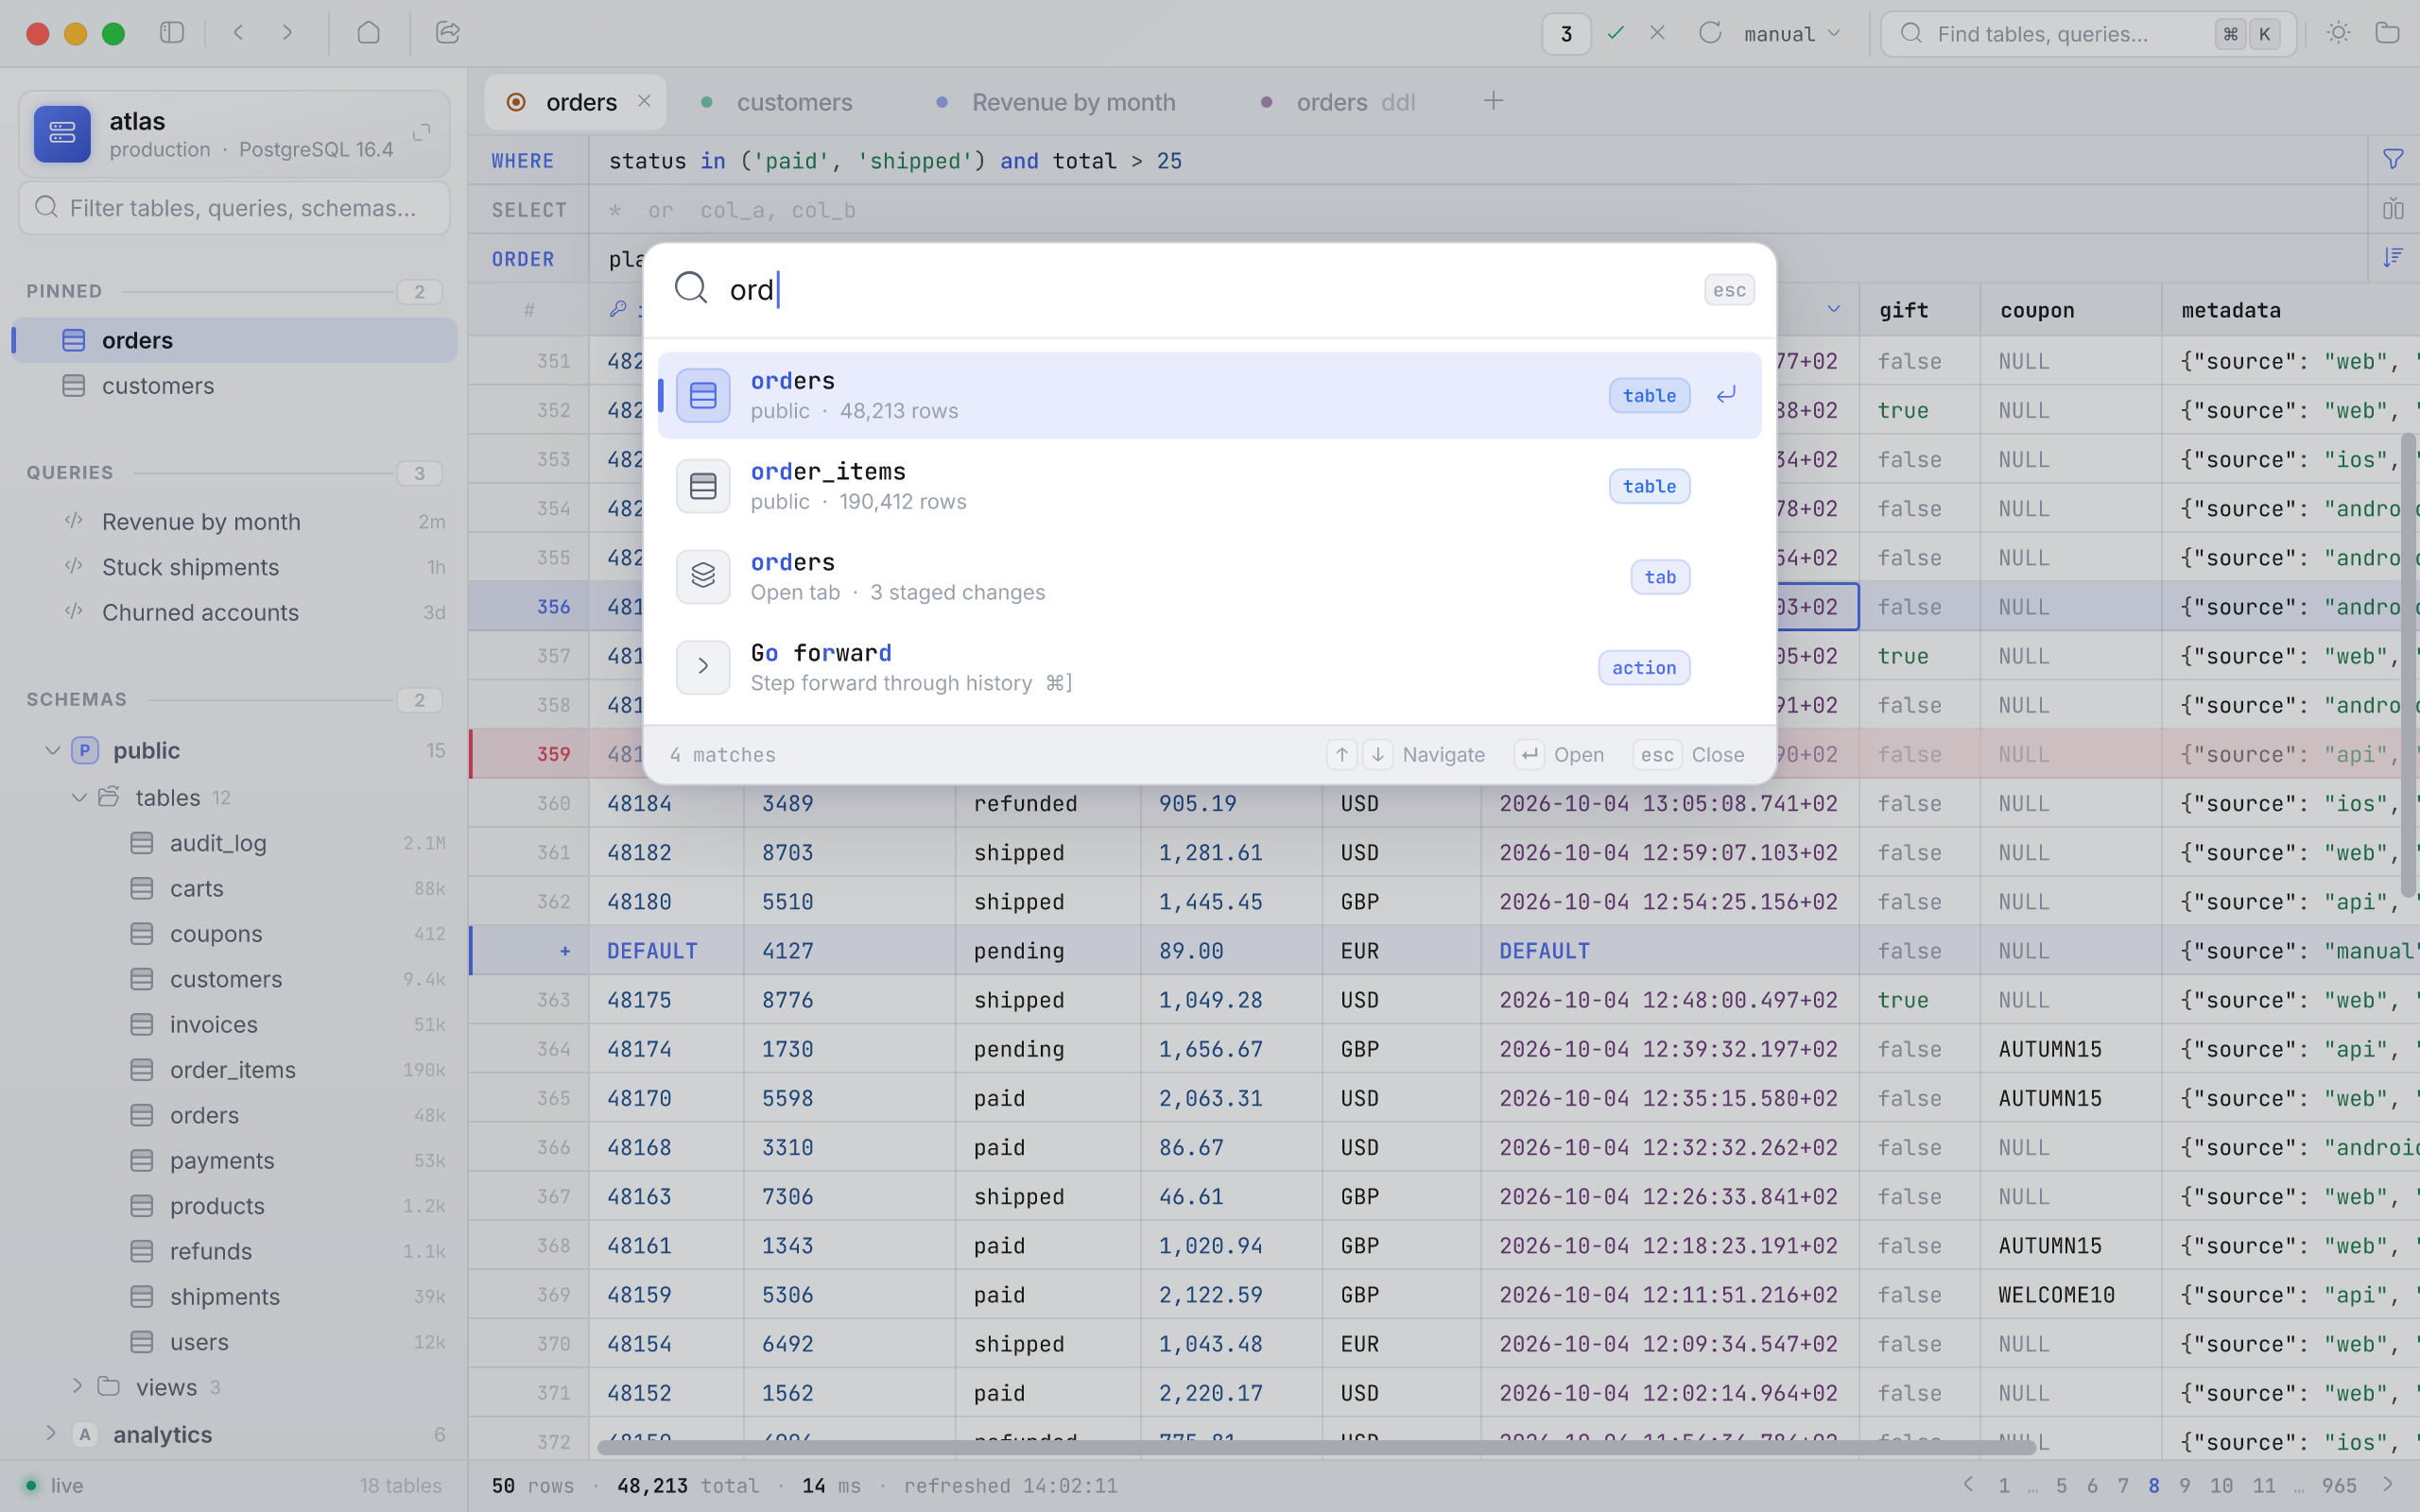Select the orders table result in palette
2420x1512 pixels.
pyautogui.click(x=1209, y=395)
